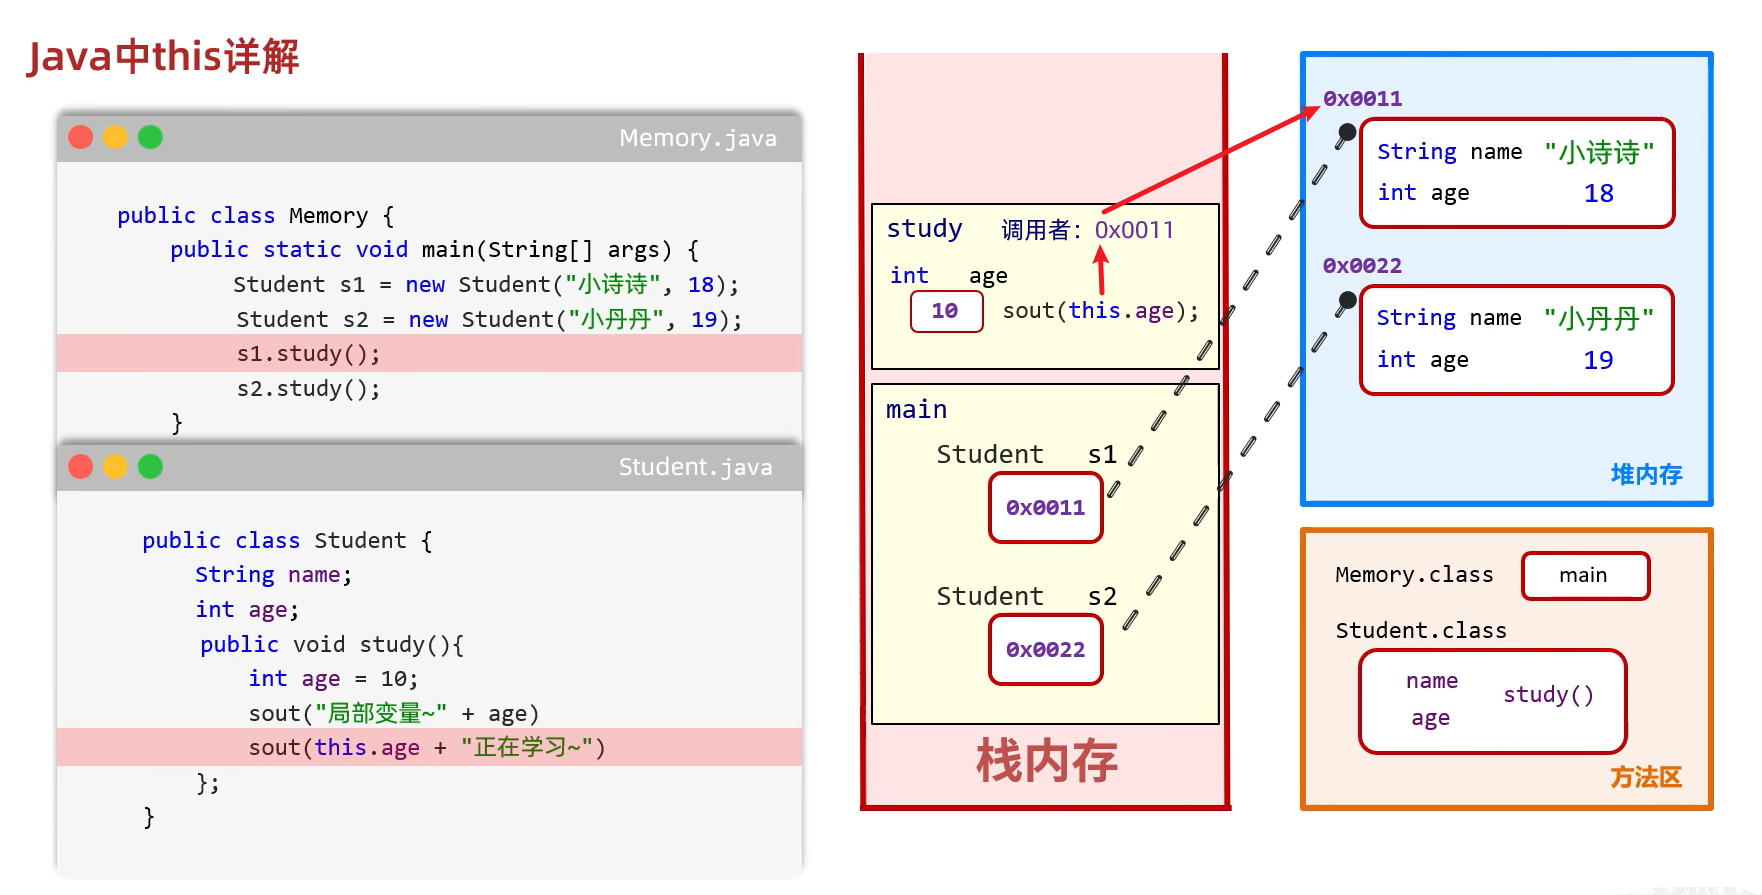
Task: Click the "main" frame label in the stack
Action: coord(916,410)
